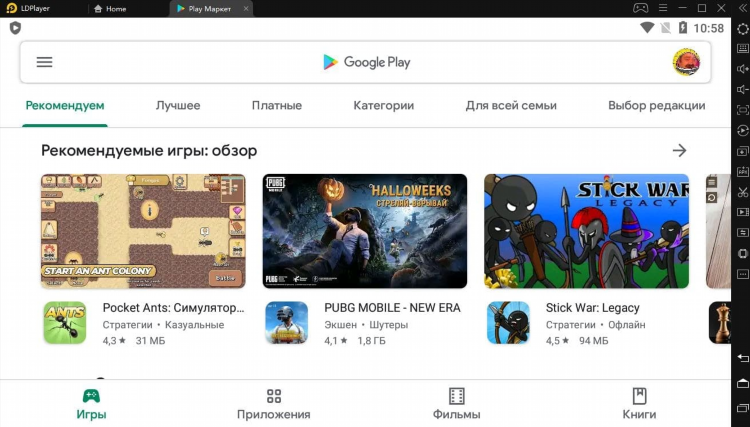Click the Android back arrow button

[x=743, y=358]
